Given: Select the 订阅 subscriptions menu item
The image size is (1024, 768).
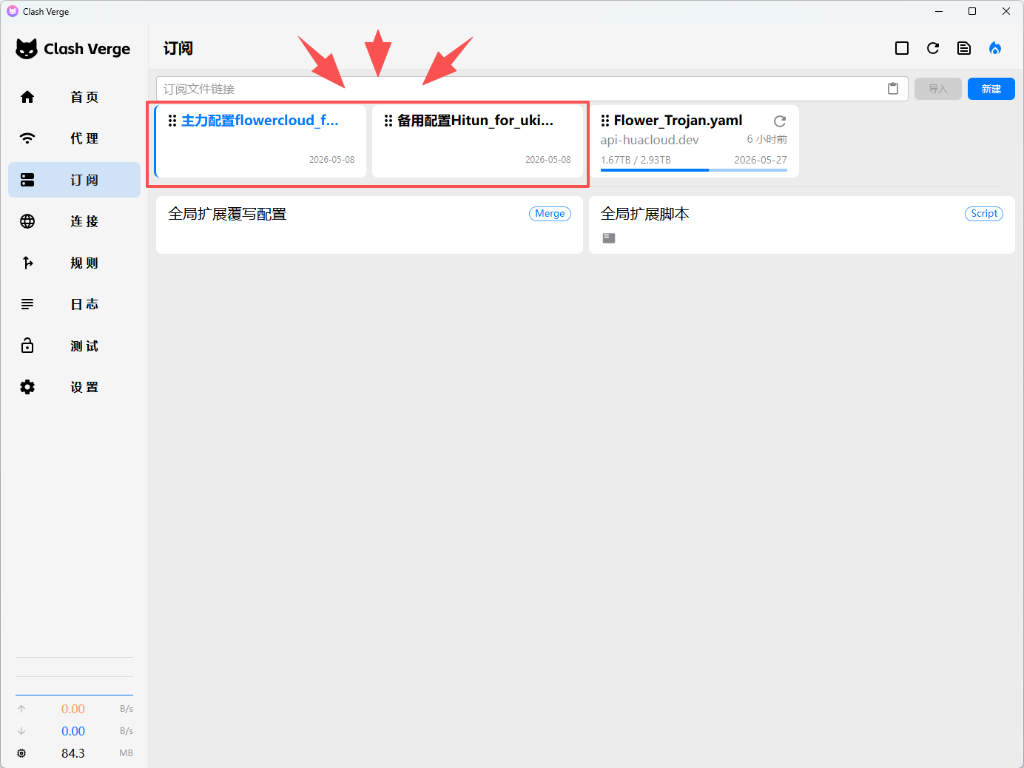Looking at the screenshot, I should tap(74, 180).
